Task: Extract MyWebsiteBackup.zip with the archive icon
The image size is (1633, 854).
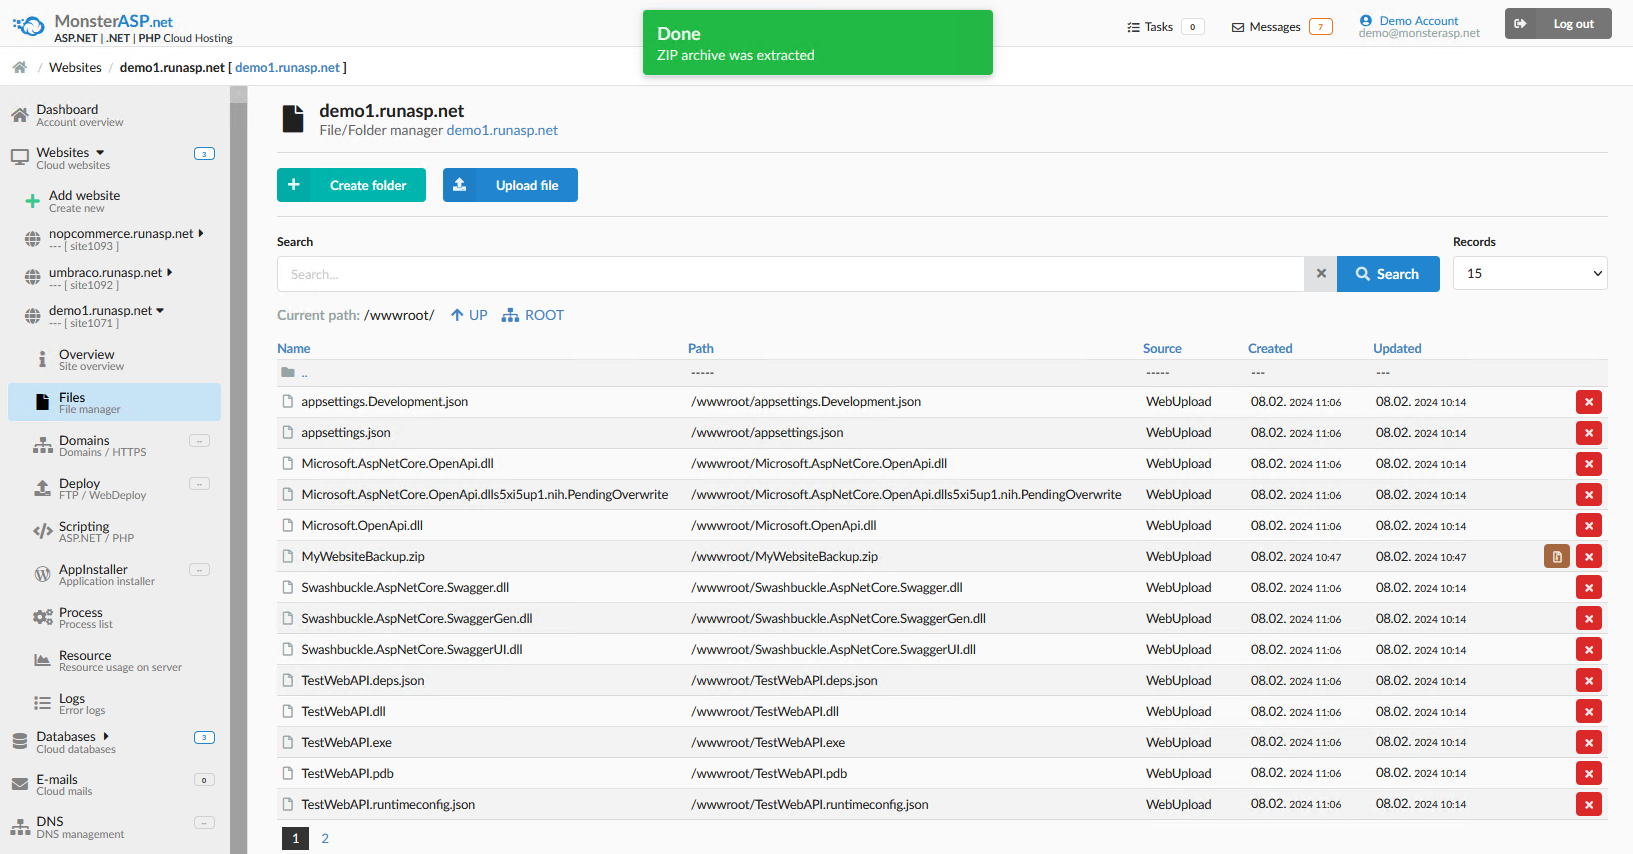Action: coord(1557,557)
